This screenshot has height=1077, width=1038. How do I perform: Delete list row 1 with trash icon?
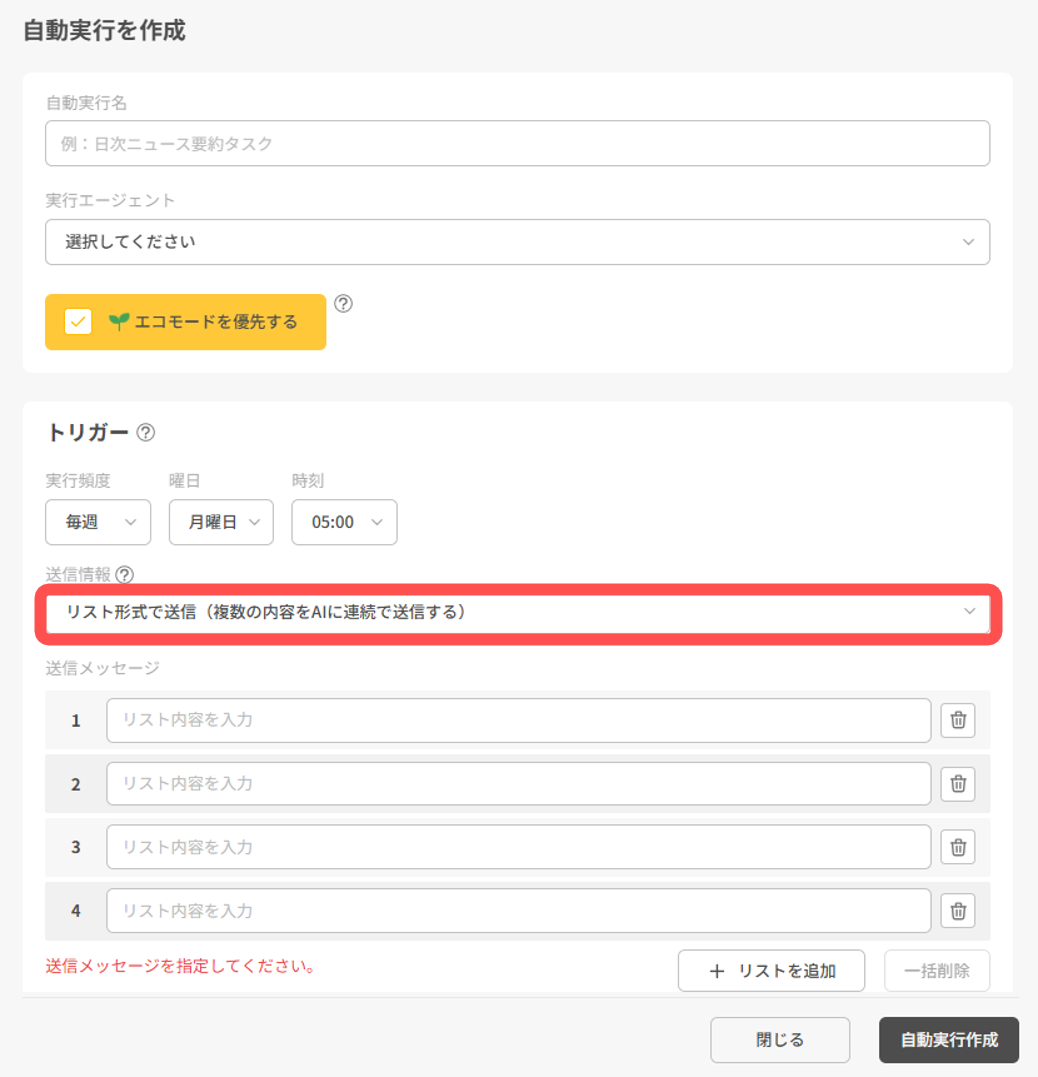[x=958, y=720]
